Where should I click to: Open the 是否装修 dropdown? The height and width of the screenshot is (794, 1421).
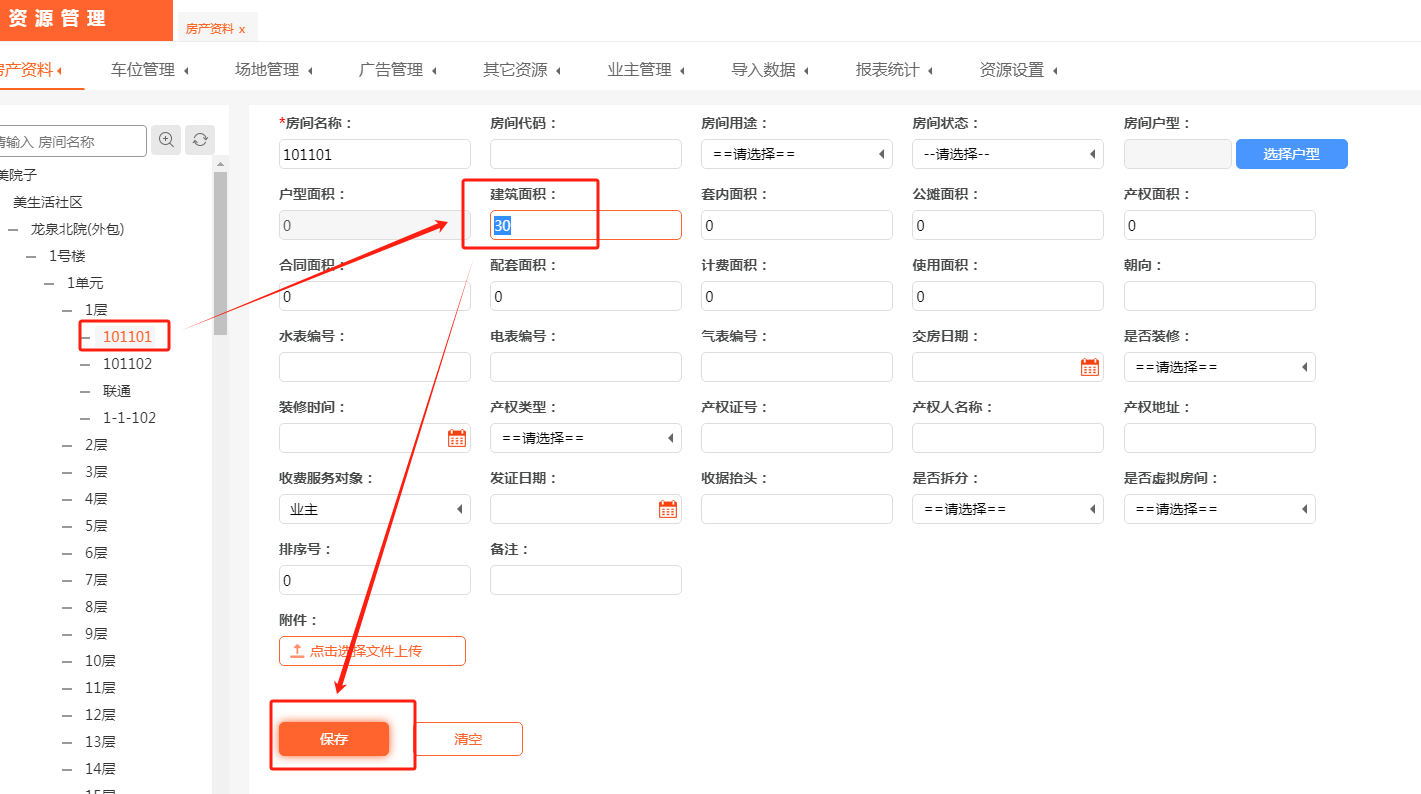(1219, 367)
